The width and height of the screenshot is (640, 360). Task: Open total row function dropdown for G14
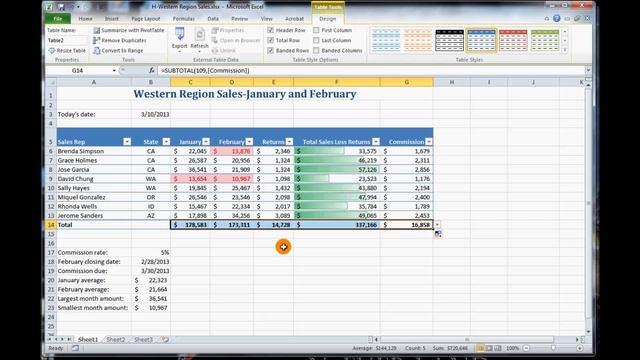438,225
